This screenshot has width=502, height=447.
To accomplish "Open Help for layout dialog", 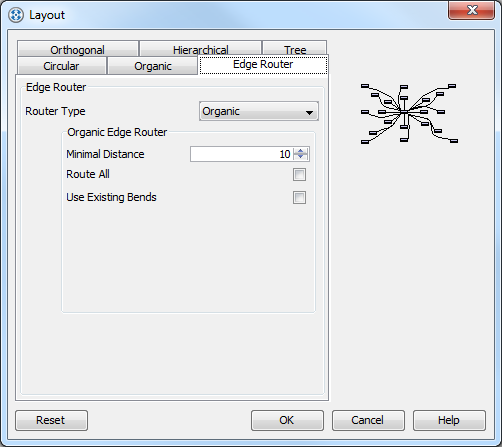I will 449,420.
